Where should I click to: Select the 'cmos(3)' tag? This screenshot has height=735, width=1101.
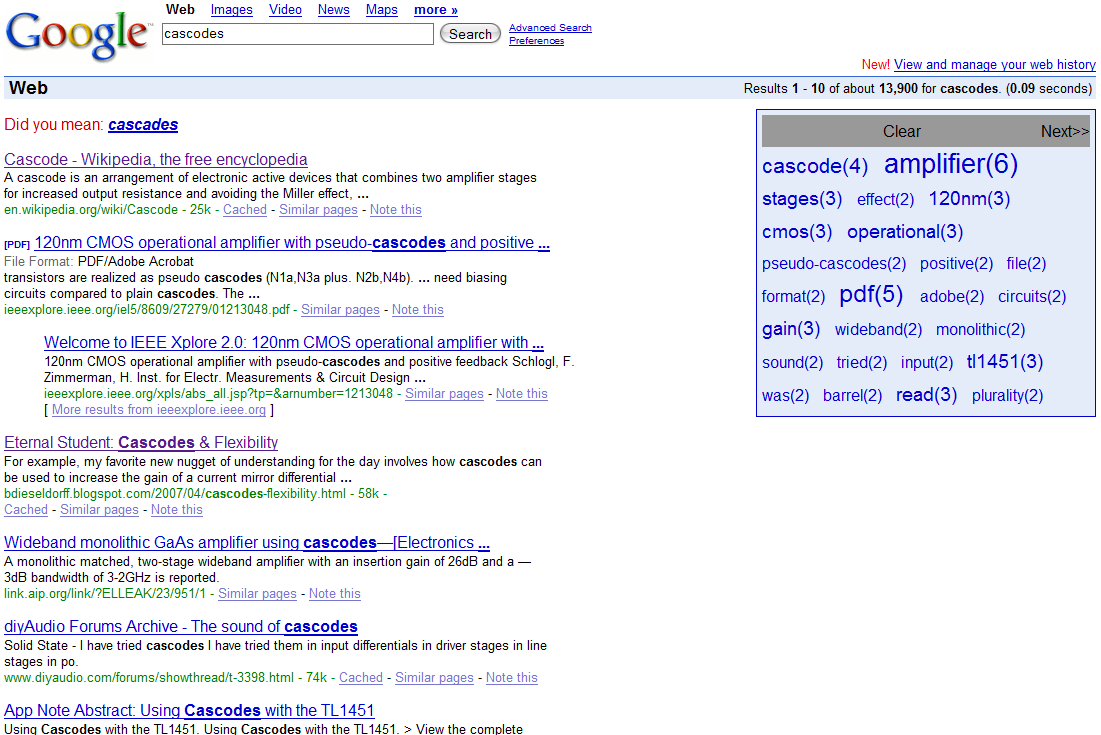coord(797,232)
